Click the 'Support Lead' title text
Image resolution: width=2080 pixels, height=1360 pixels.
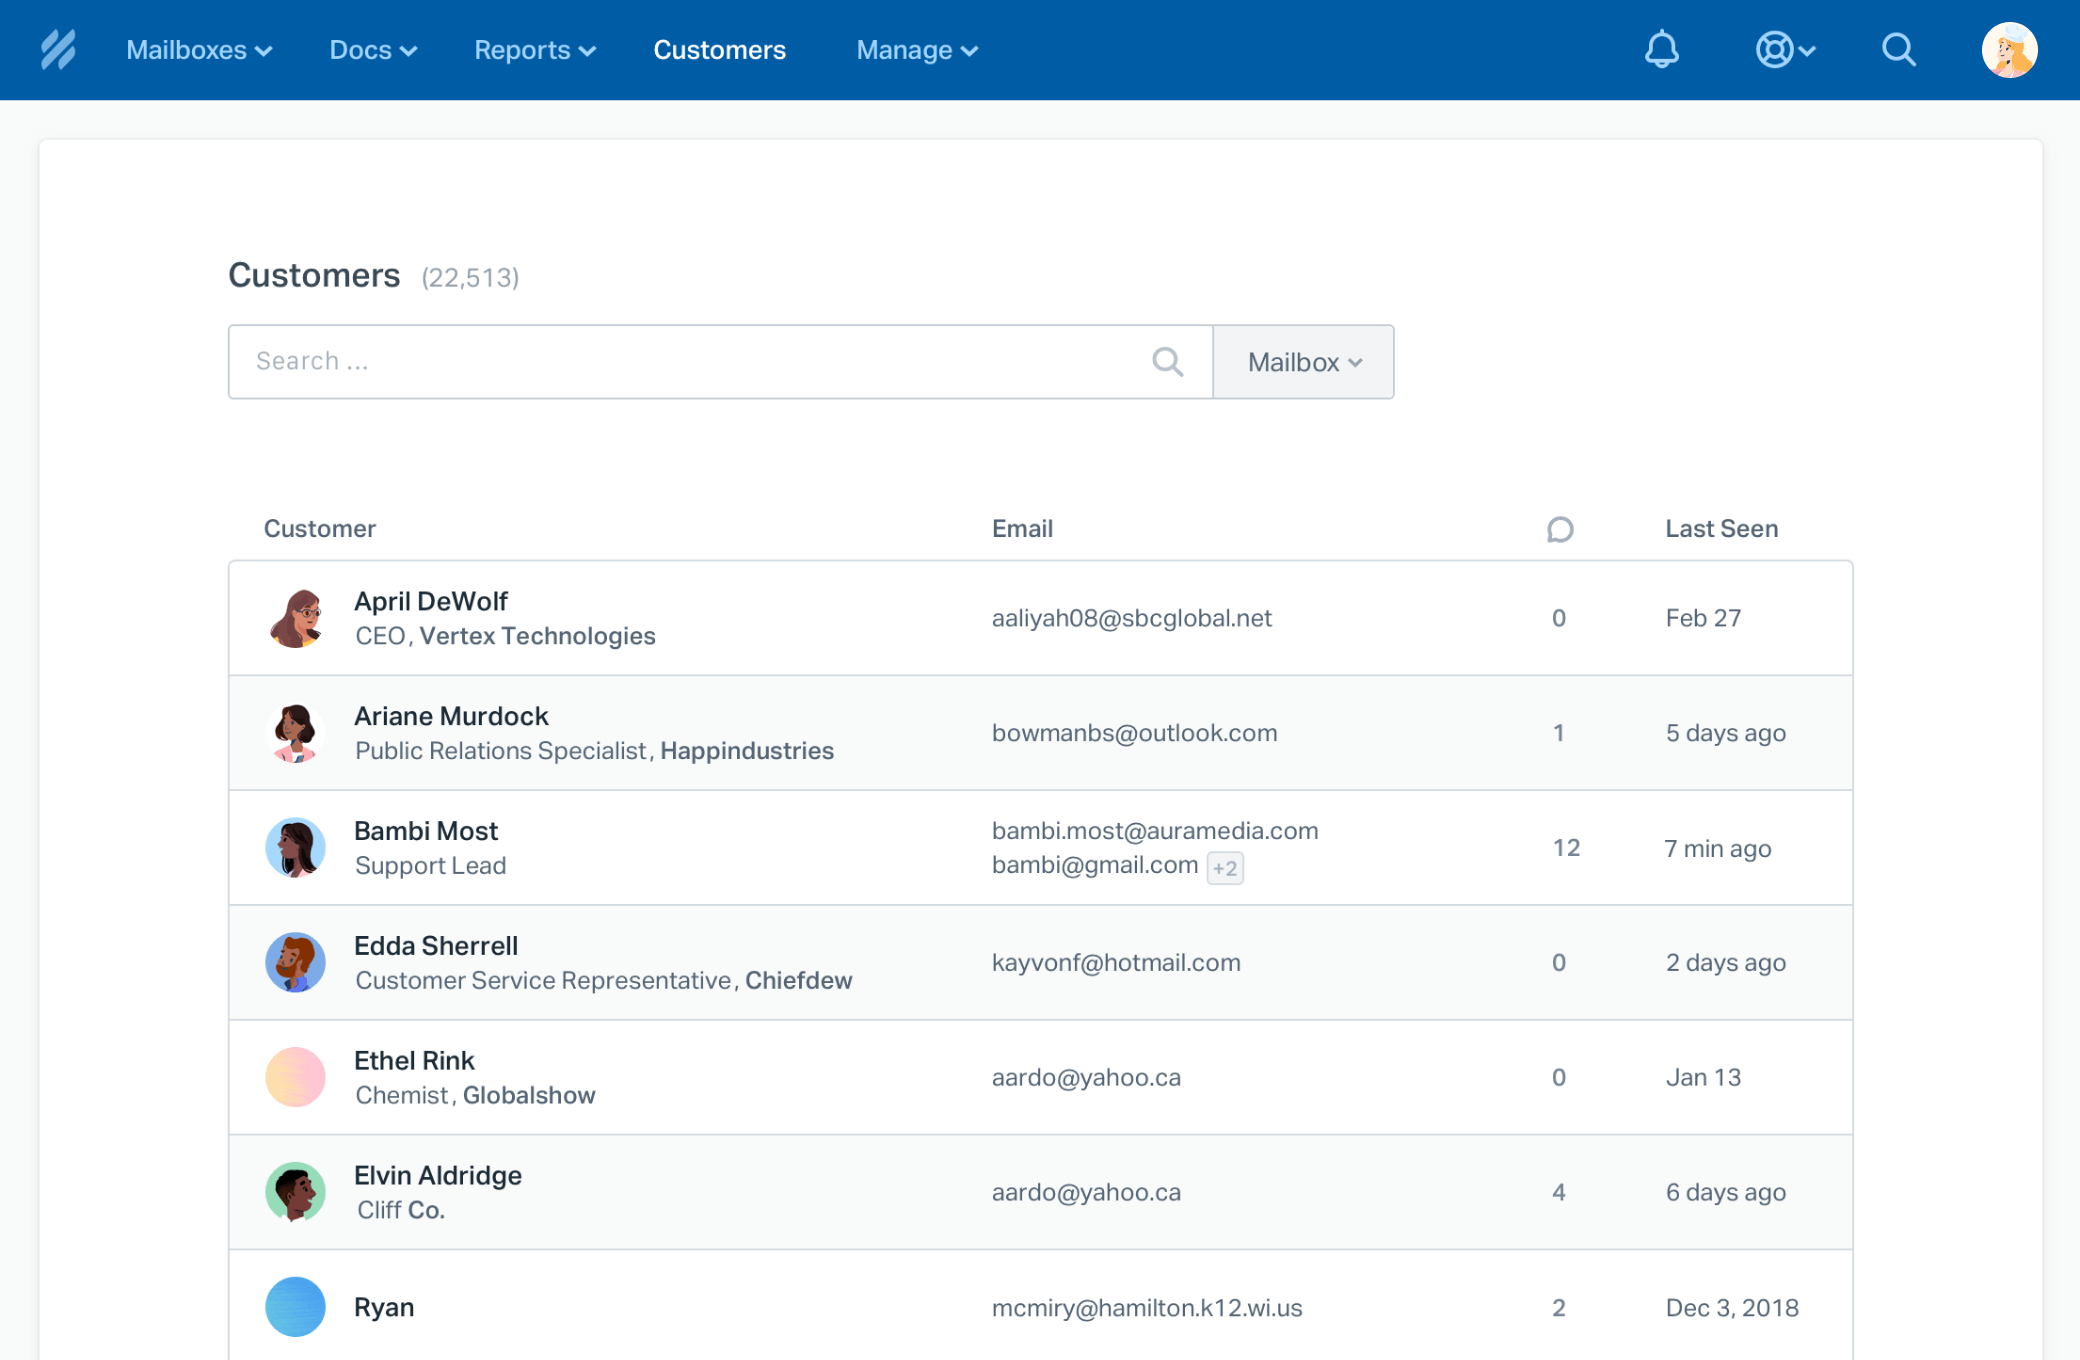click(x=430, y=866)
